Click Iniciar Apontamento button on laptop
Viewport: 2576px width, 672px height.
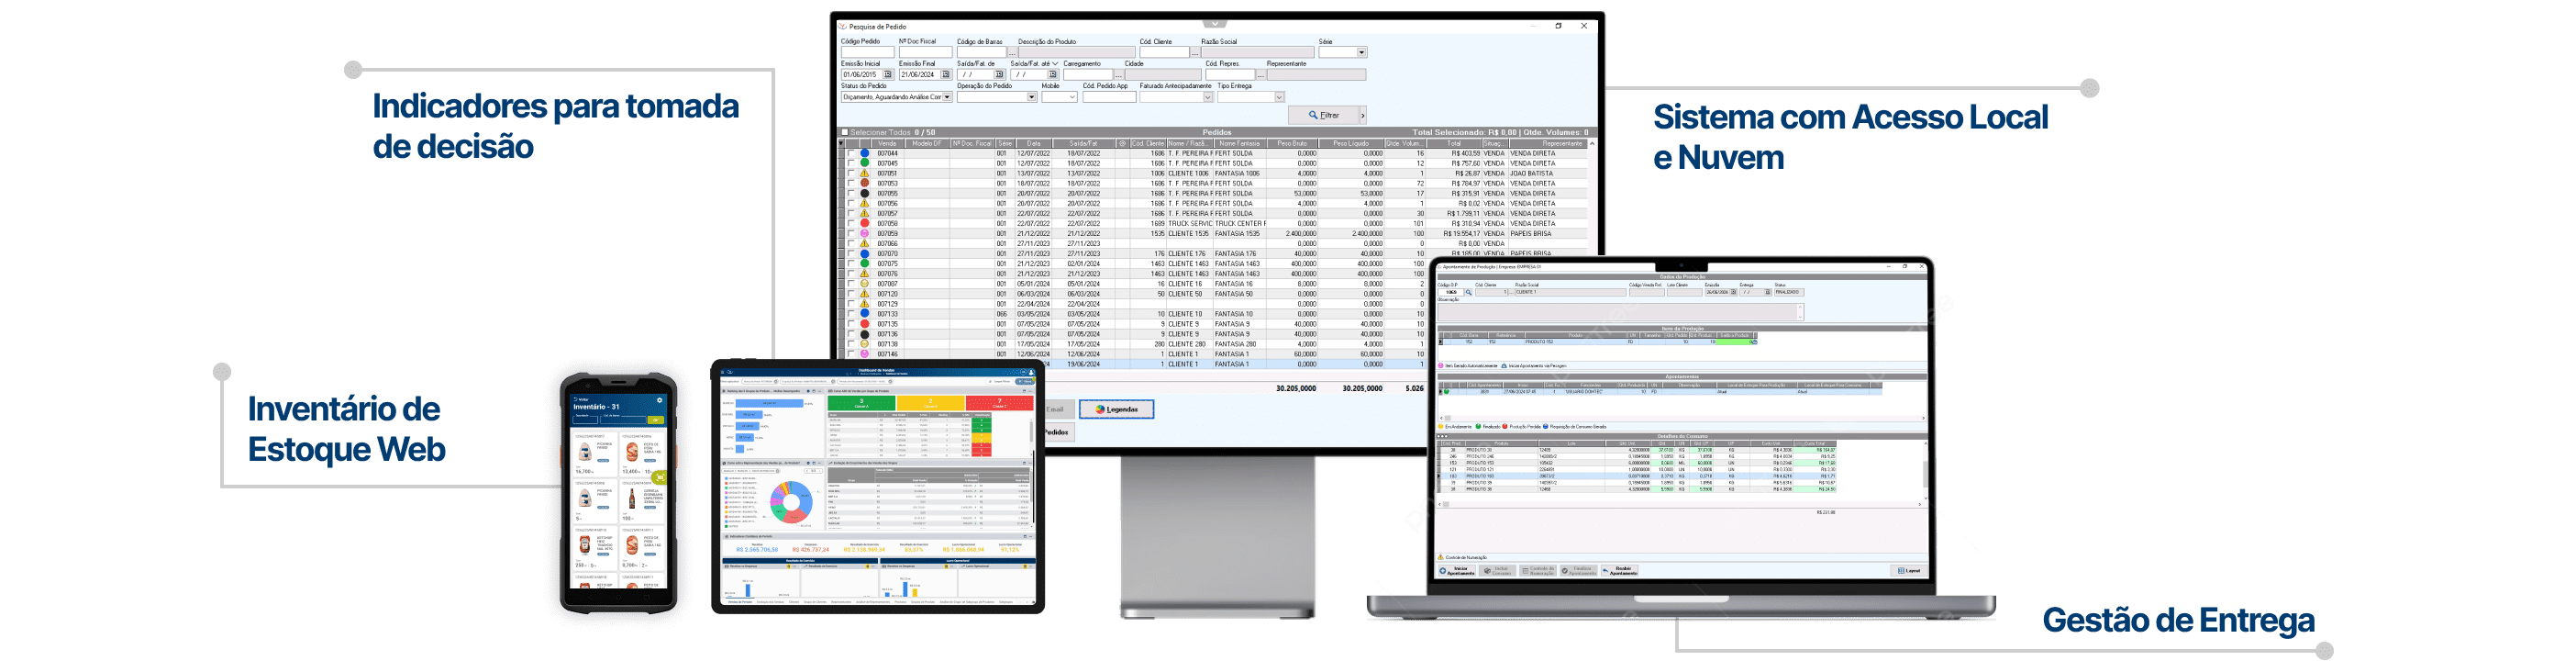click(1458, 571)
